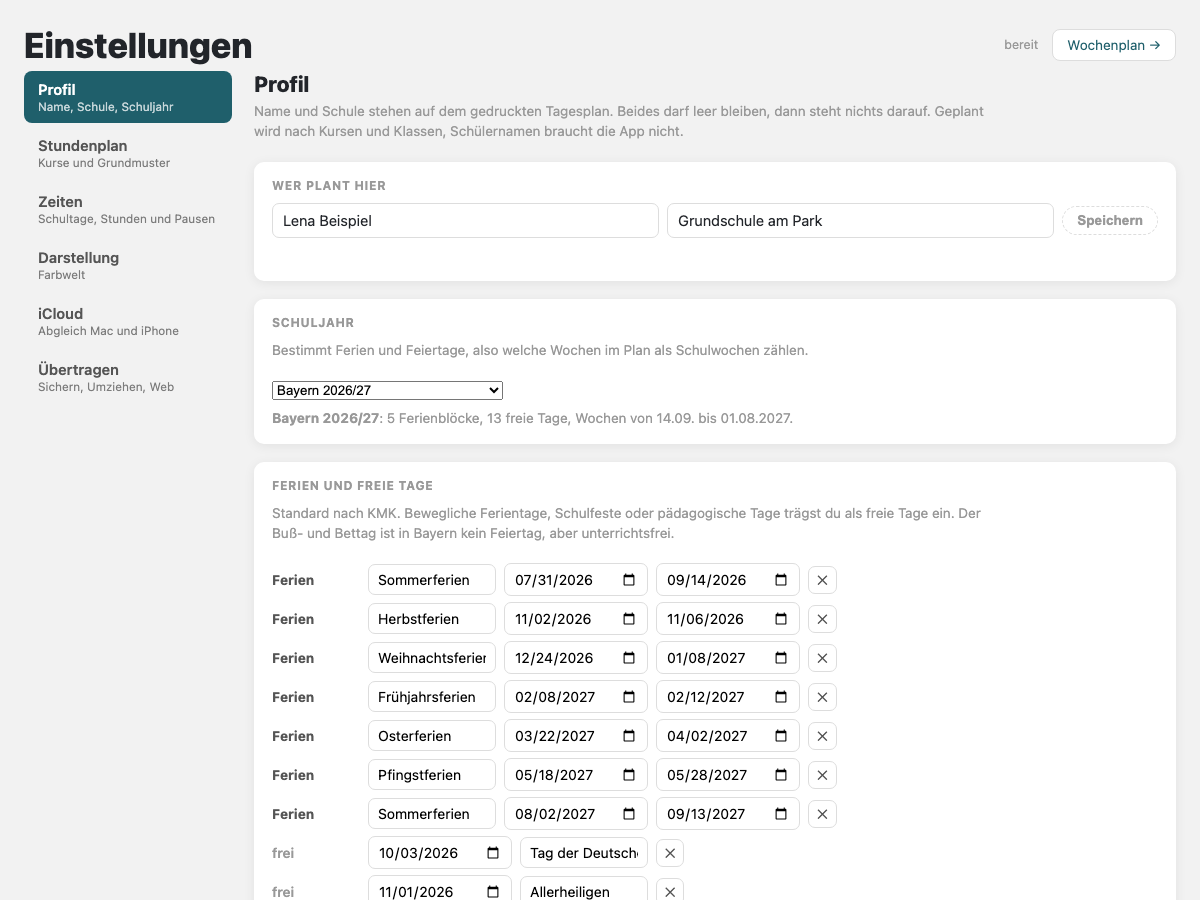Click the 'WER PLANT HIER' section label
The height and width of the screenshot is (900, 1200).
click(x=329, y=186)
